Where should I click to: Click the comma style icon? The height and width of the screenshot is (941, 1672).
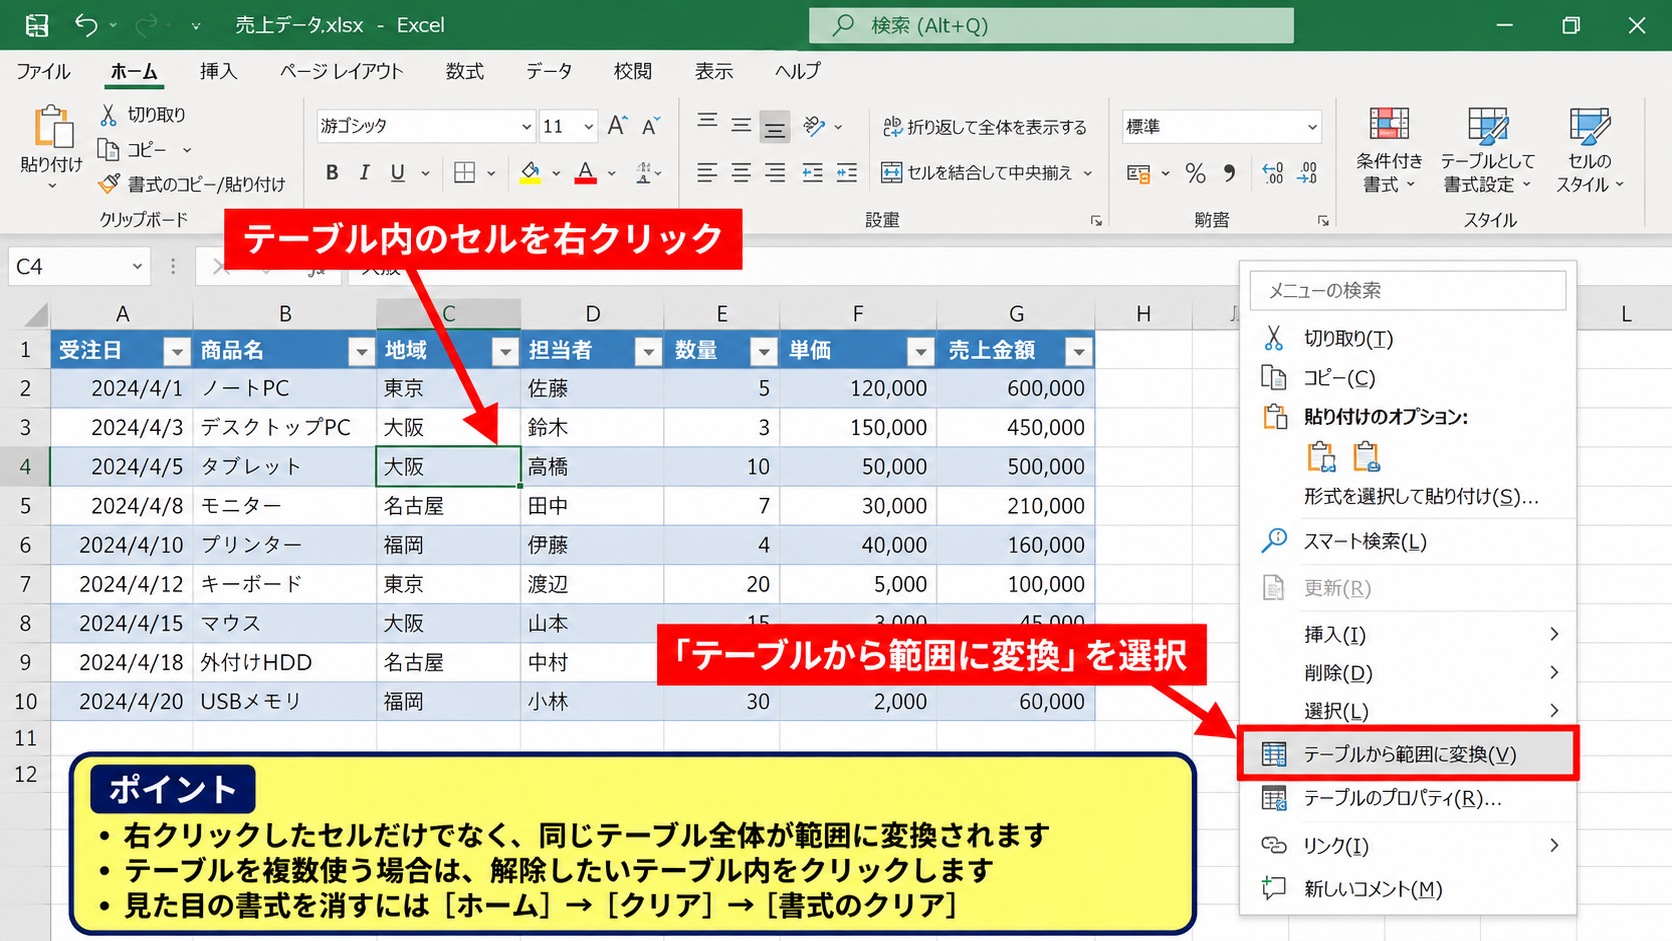pyautogui.click(x=1229, y=173)
